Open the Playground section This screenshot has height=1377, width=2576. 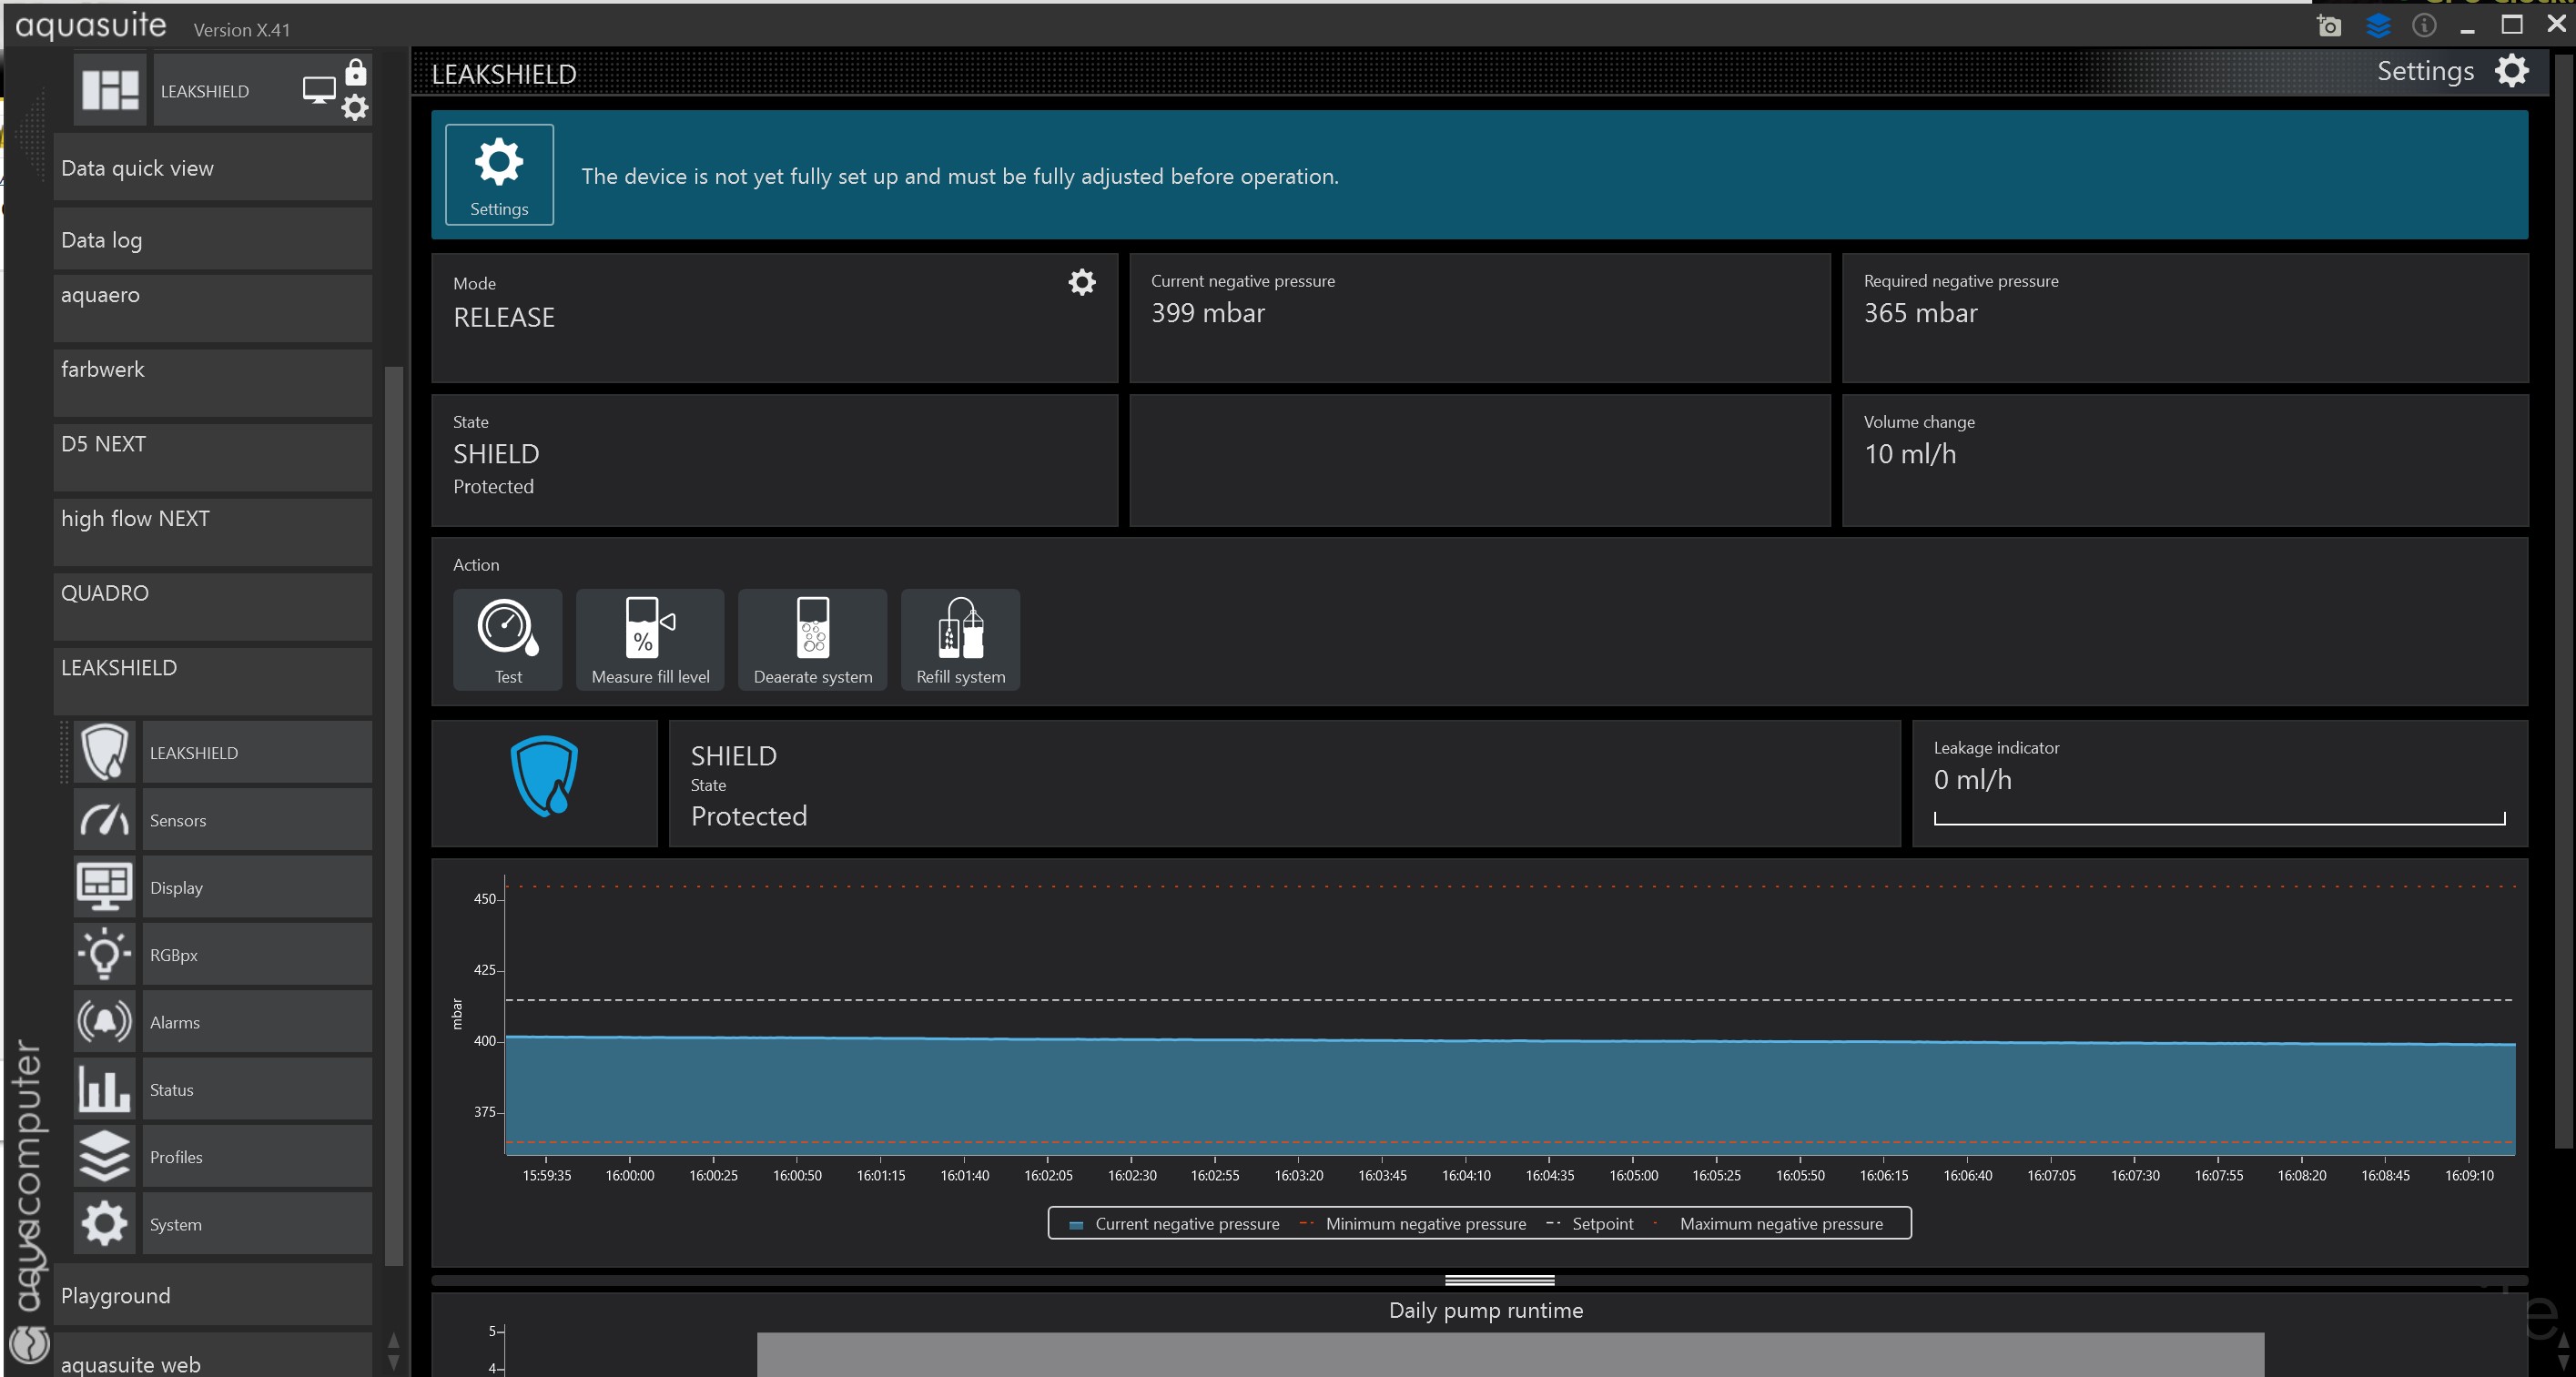point(213,1295)
